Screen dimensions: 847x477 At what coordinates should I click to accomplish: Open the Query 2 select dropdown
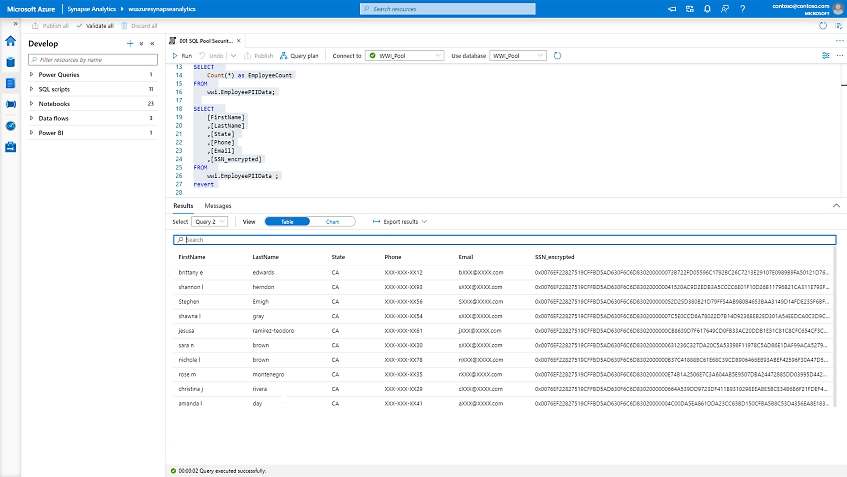(x=209, y=221)
